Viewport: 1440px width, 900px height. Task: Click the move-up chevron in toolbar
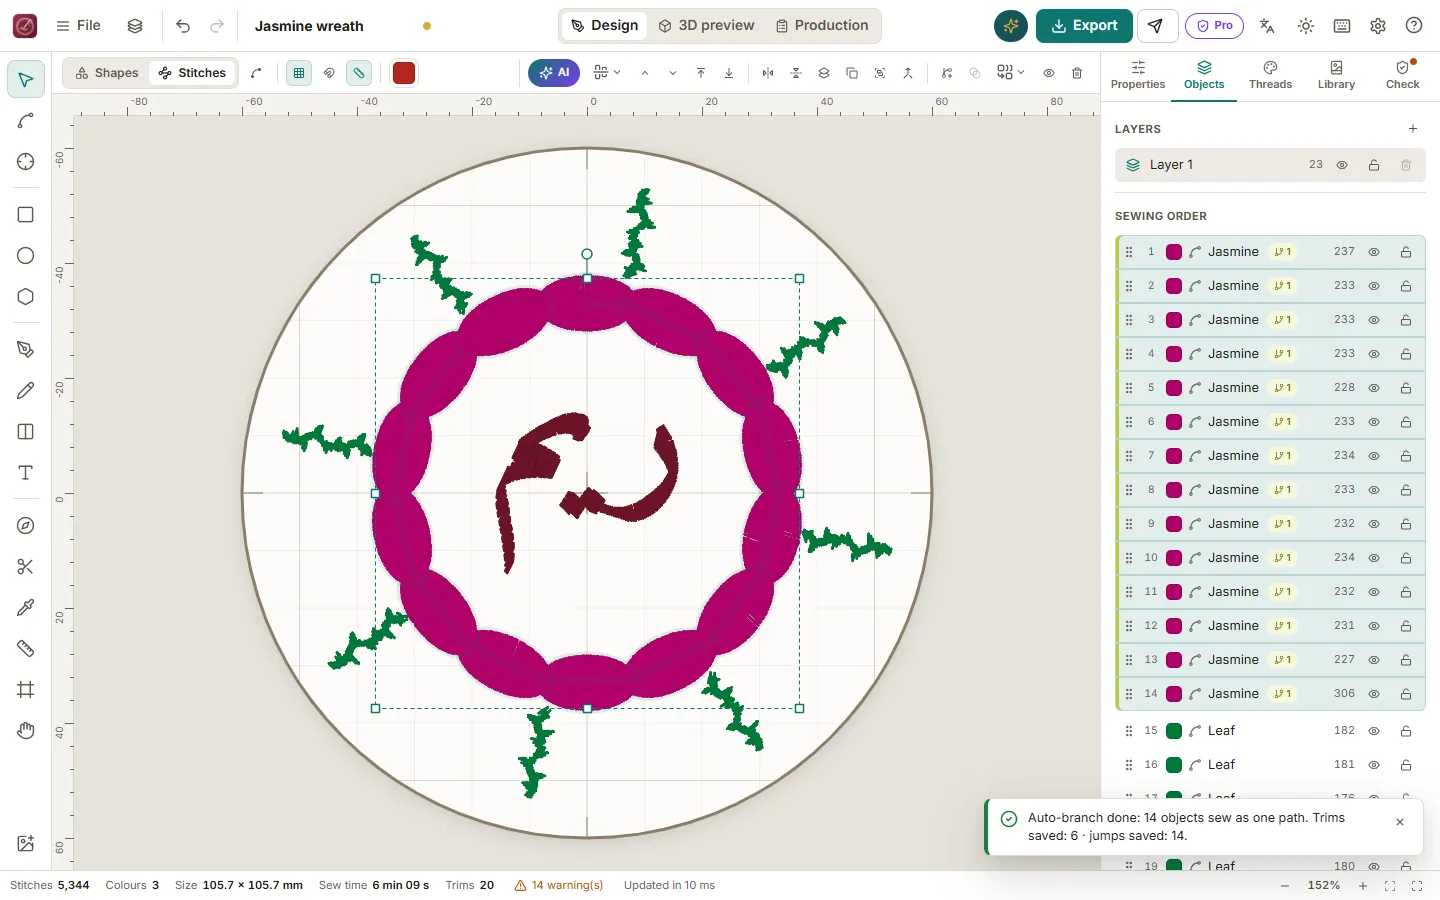click(x=645, y=73)
